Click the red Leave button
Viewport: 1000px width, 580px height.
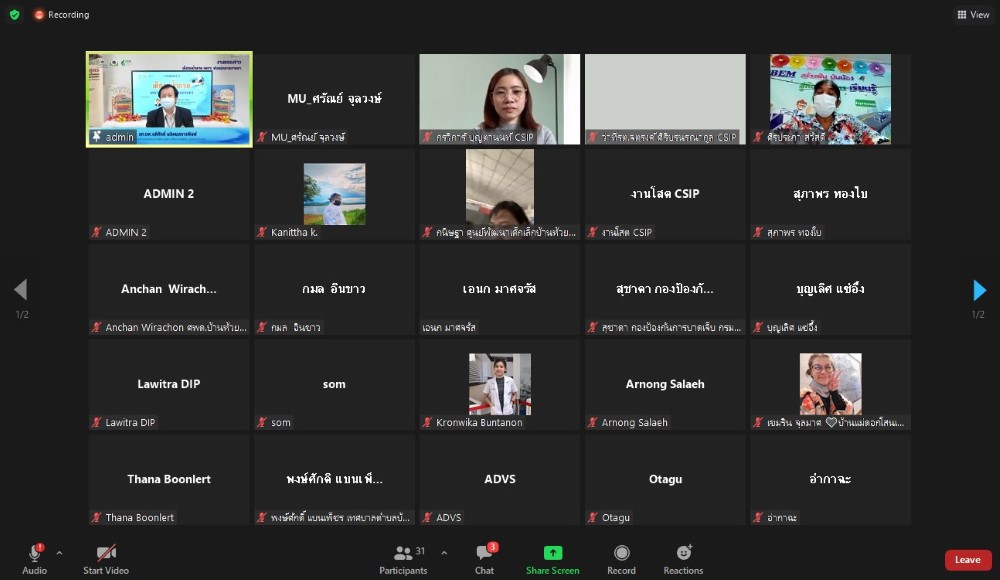[x=967, y=560]
